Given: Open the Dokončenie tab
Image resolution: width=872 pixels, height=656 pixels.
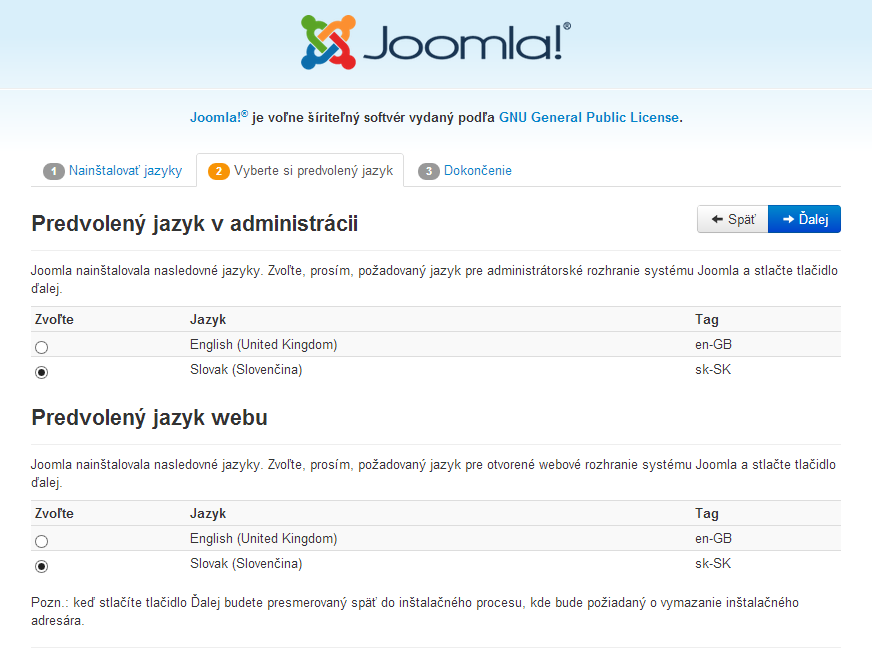Looking at the screenshot, I should click(x=465, y=171).
